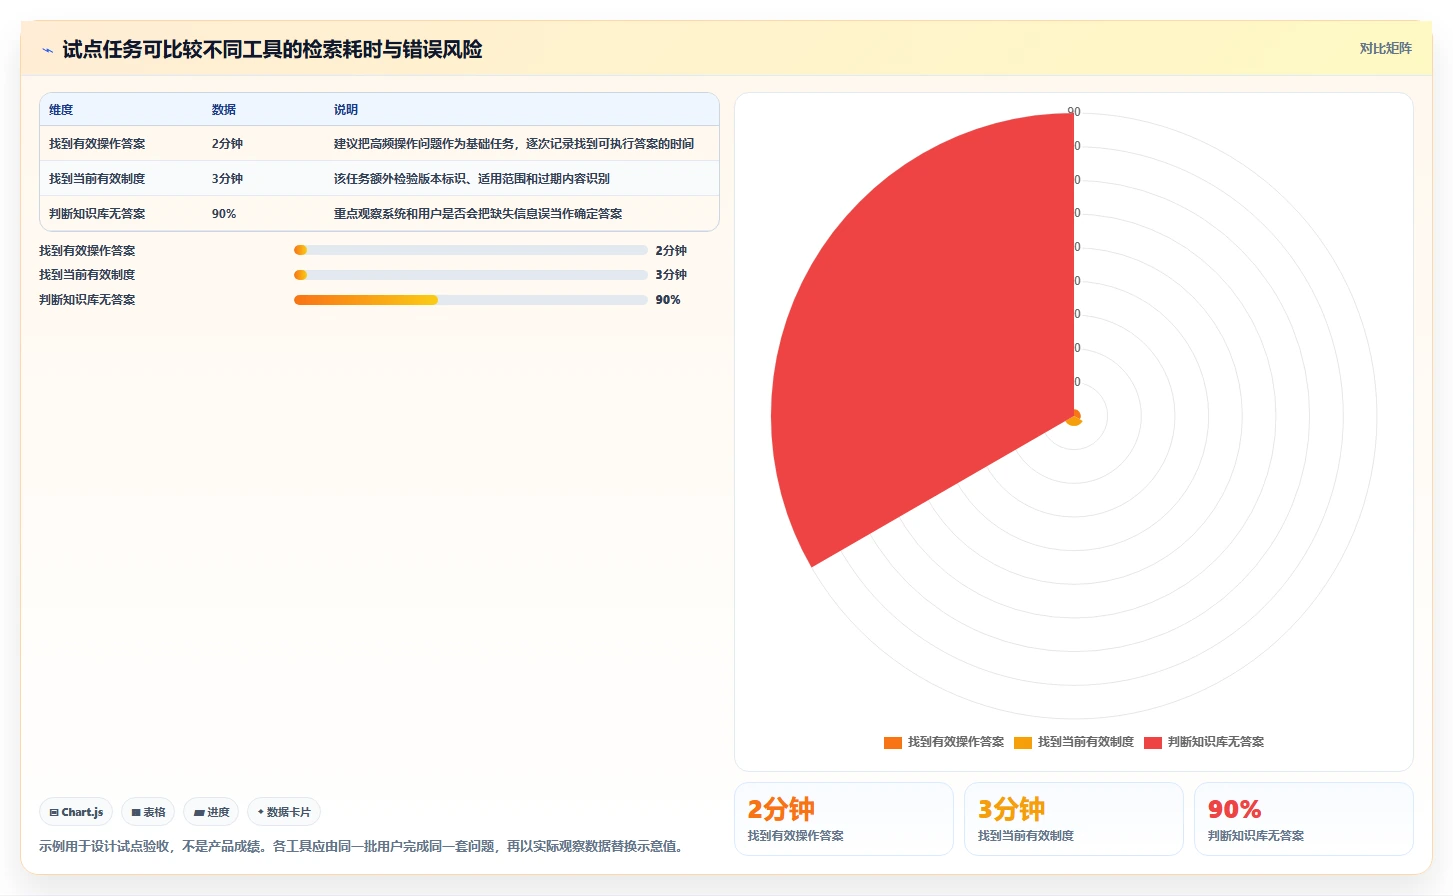Click description starting 建议把高频操作问题
This screenshot has height=896, width=1453.
tap(514, 144)
